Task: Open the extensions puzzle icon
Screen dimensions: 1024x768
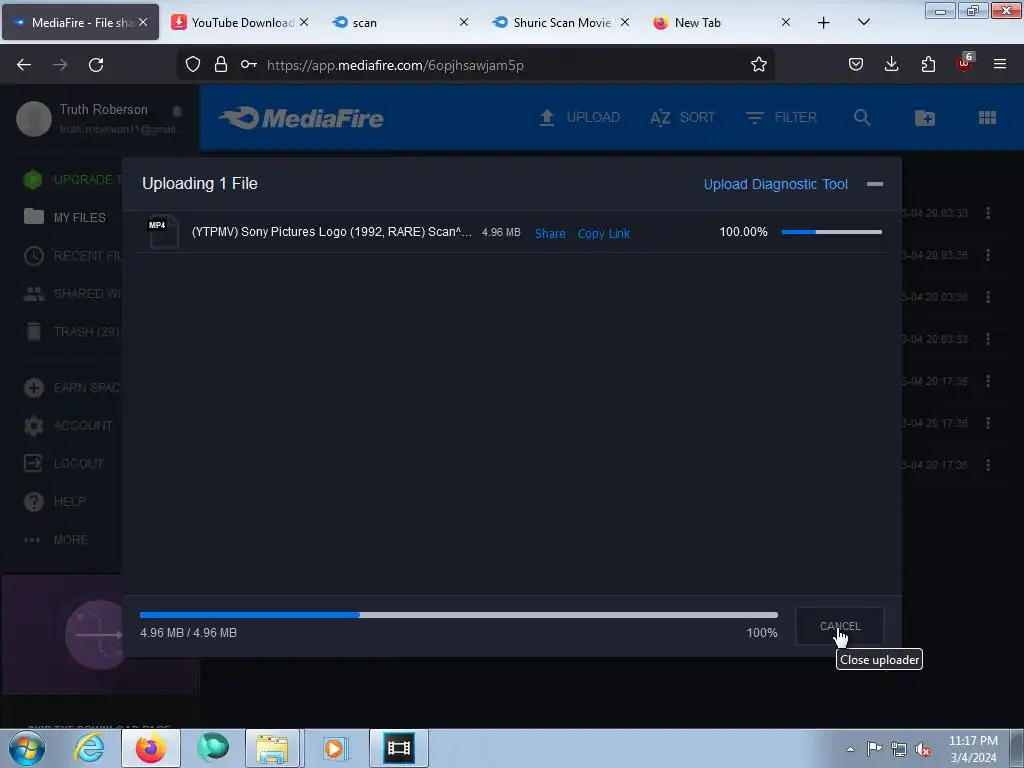Action: pos(928,65)
